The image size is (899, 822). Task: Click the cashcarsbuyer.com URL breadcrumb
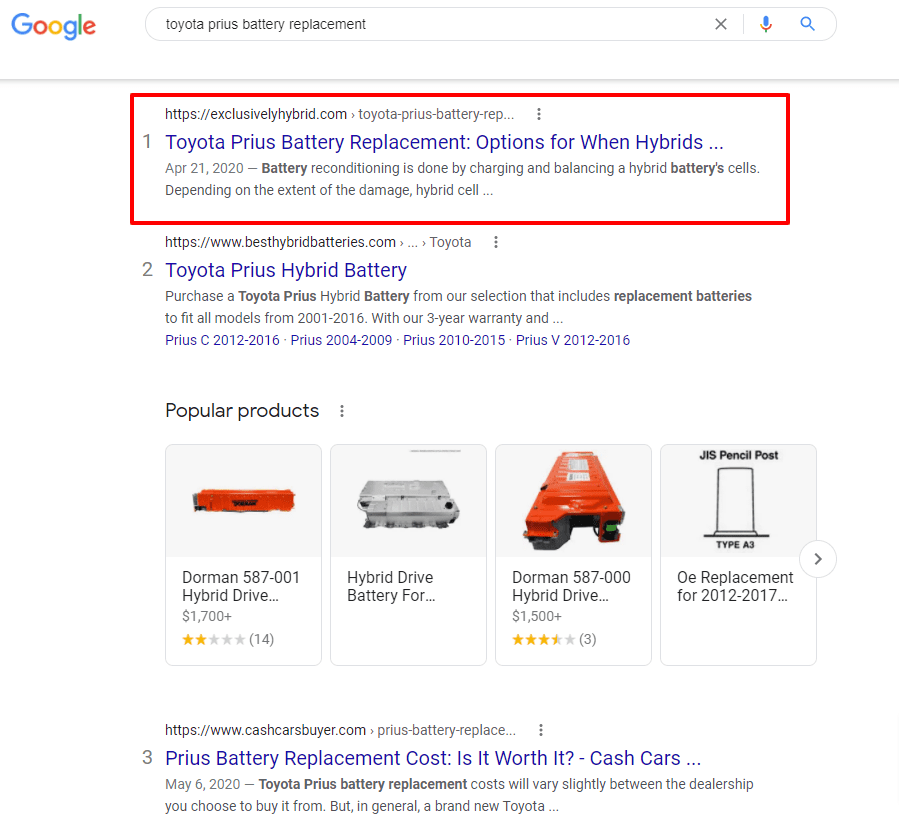point(341,730)
